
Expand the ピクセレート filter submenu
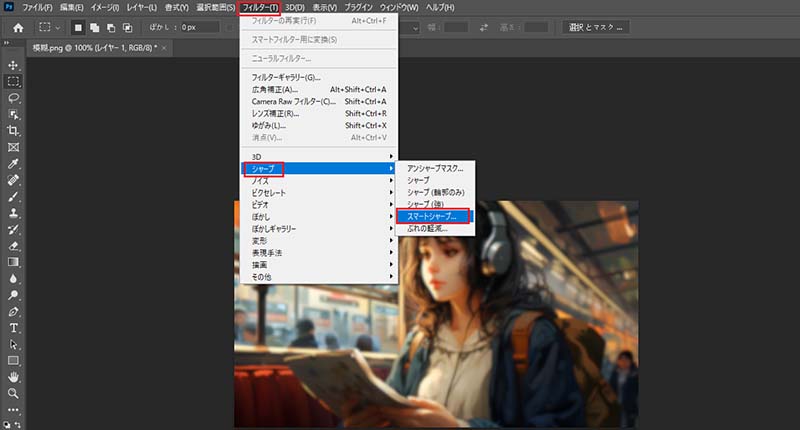coord(319,193)
